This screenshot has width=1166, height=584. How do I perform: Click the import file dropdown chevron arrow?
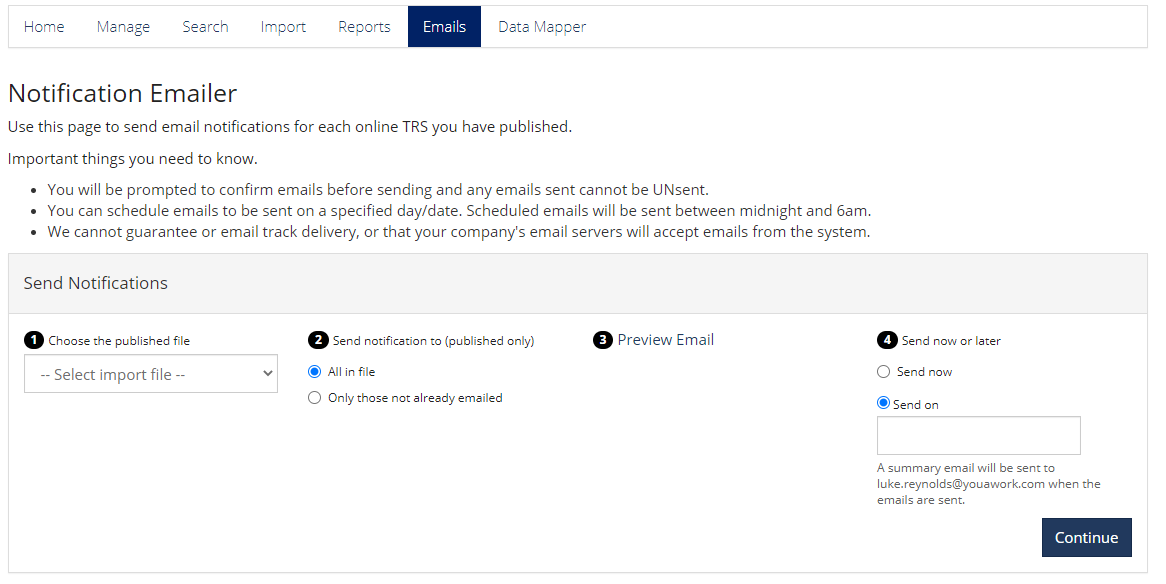(x=268, y=373)
